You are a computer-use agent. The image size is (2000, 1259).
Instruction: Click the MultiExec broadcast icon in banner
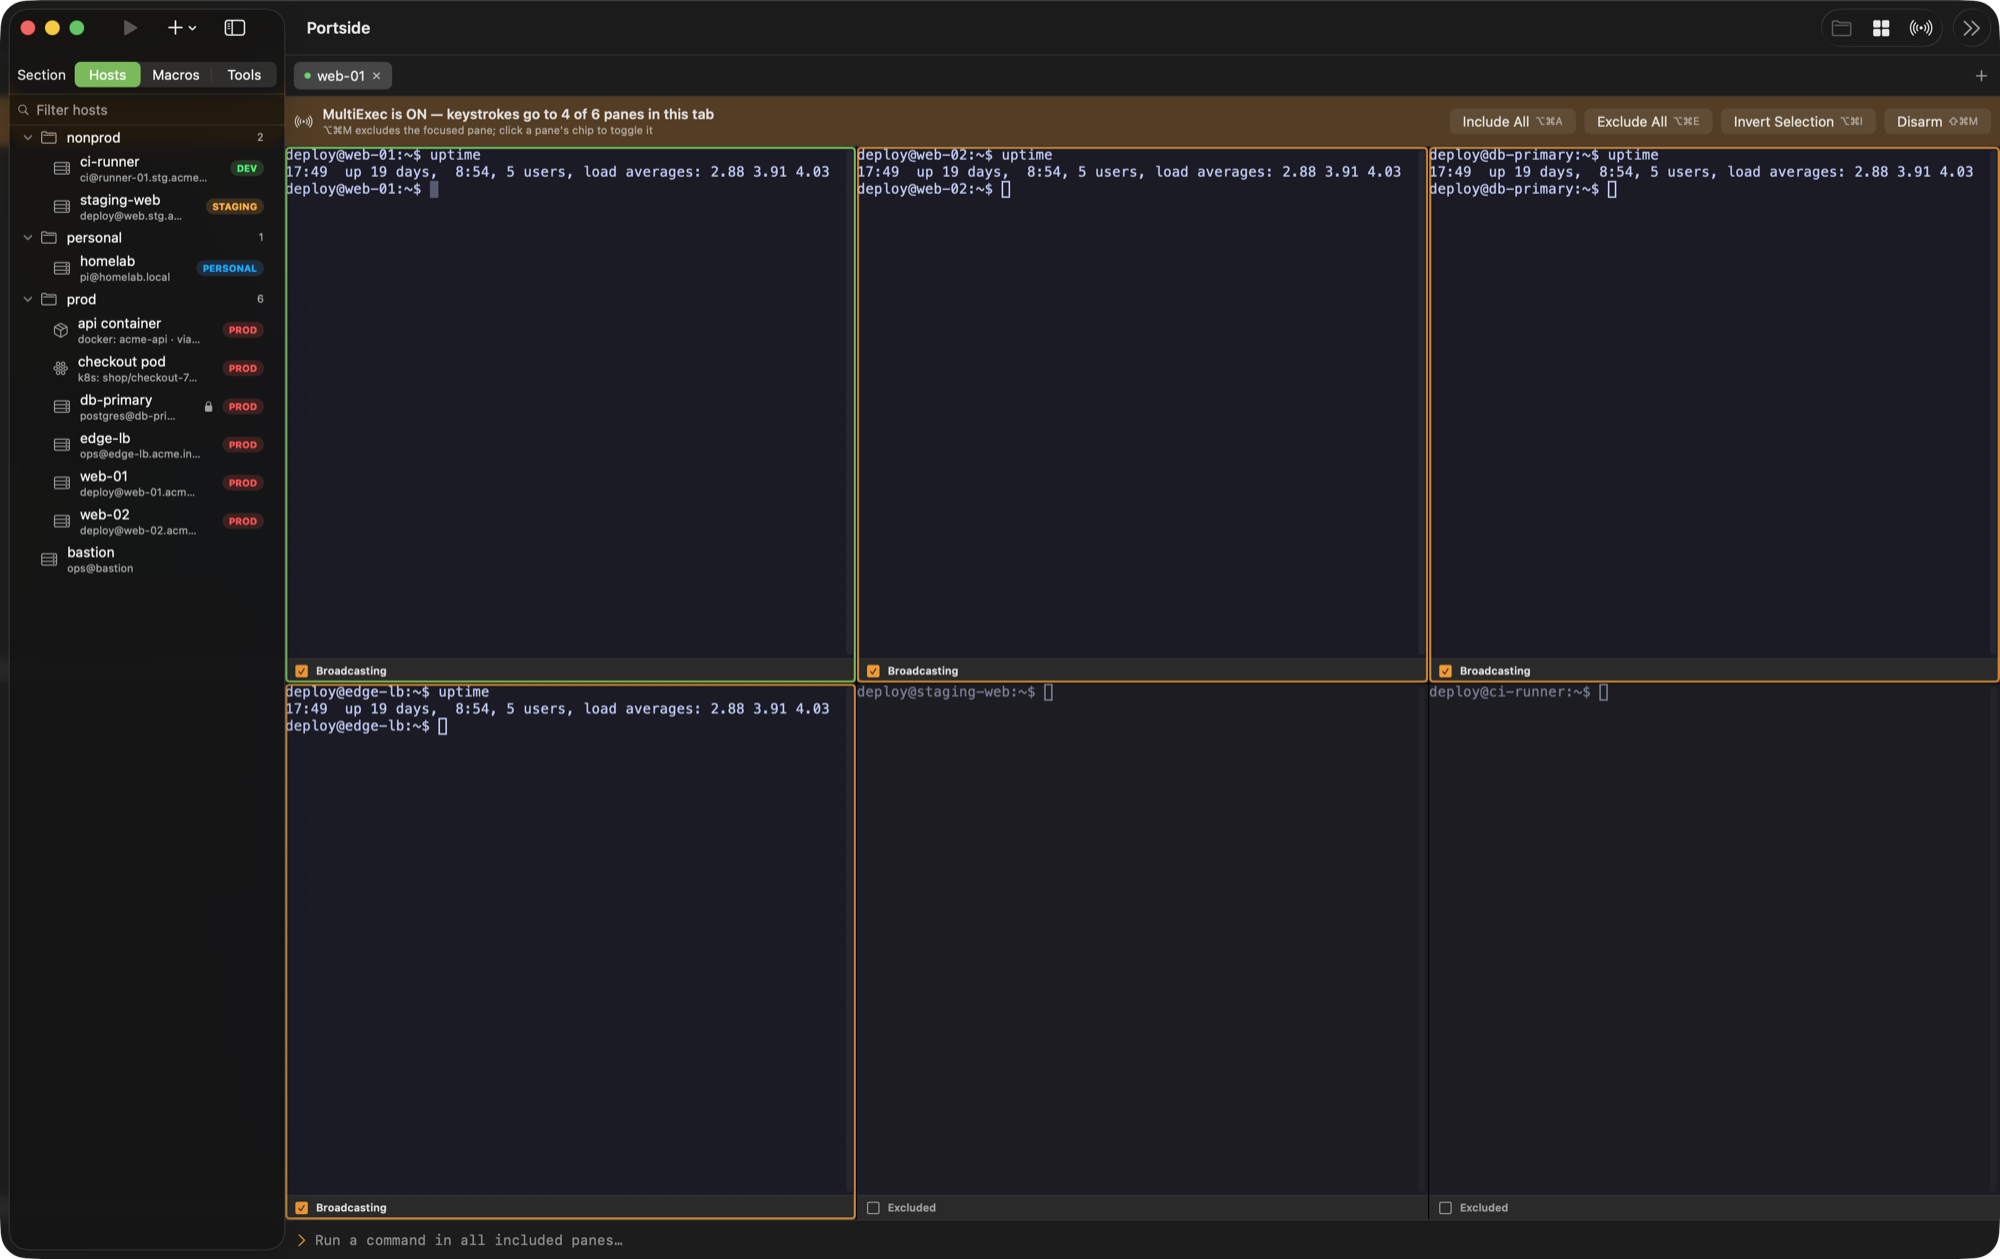point(304,122)
